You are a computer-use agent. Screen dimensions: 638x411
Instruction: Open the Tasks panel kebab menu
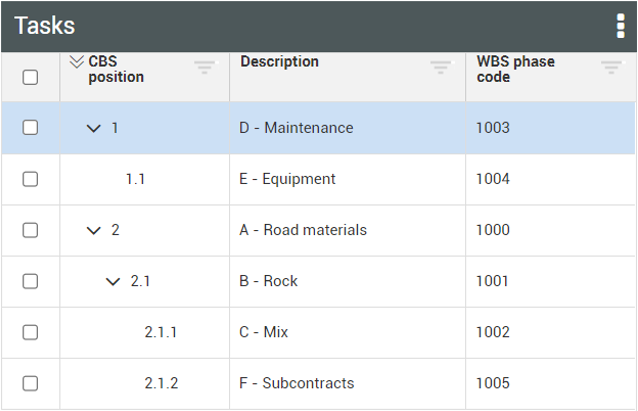point(620,26)
